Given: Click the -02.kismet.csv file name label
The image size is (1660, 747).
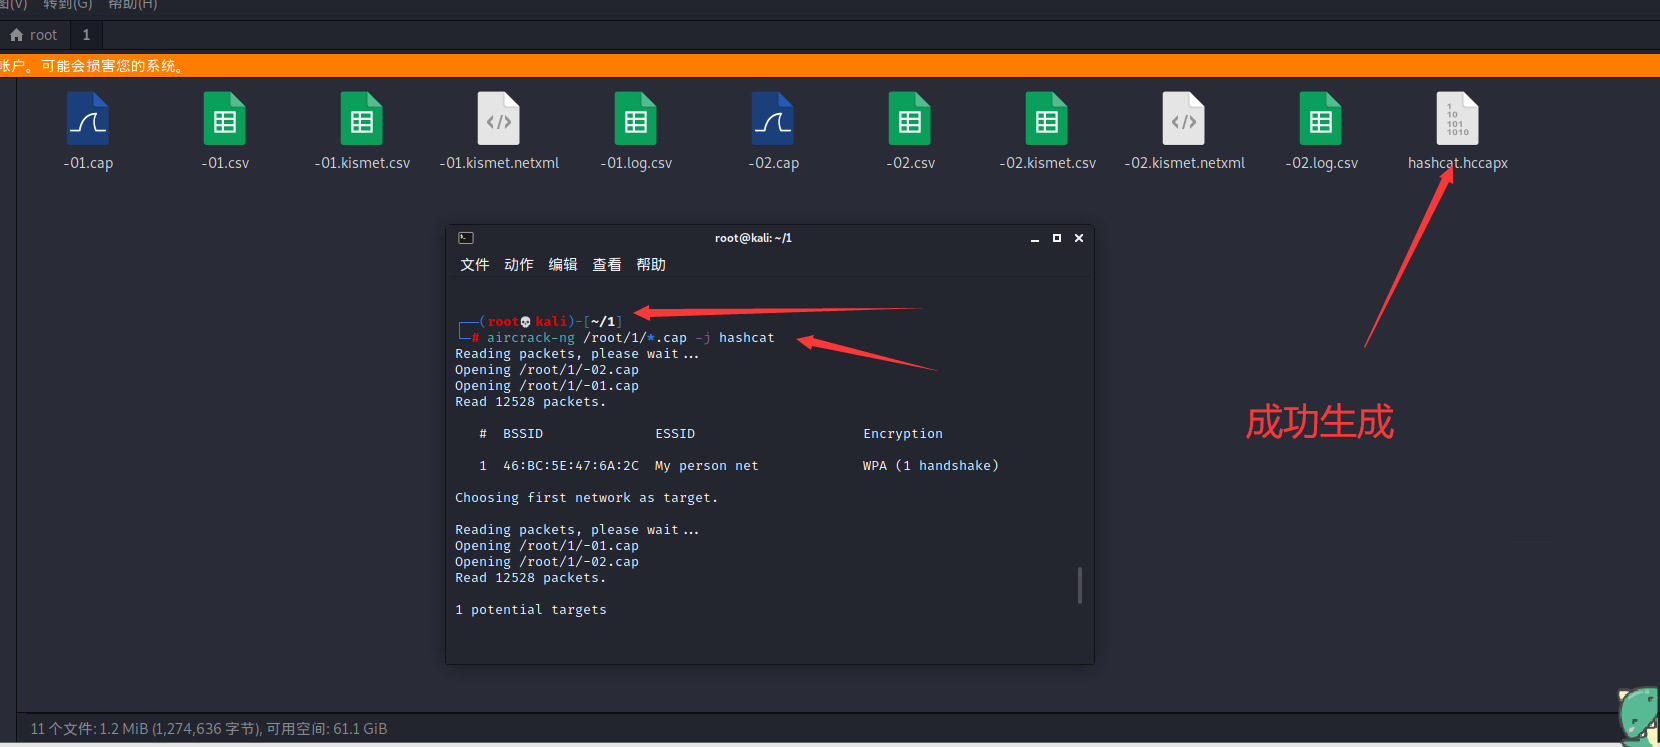Looking at the screenshot, I should 1047,163.
